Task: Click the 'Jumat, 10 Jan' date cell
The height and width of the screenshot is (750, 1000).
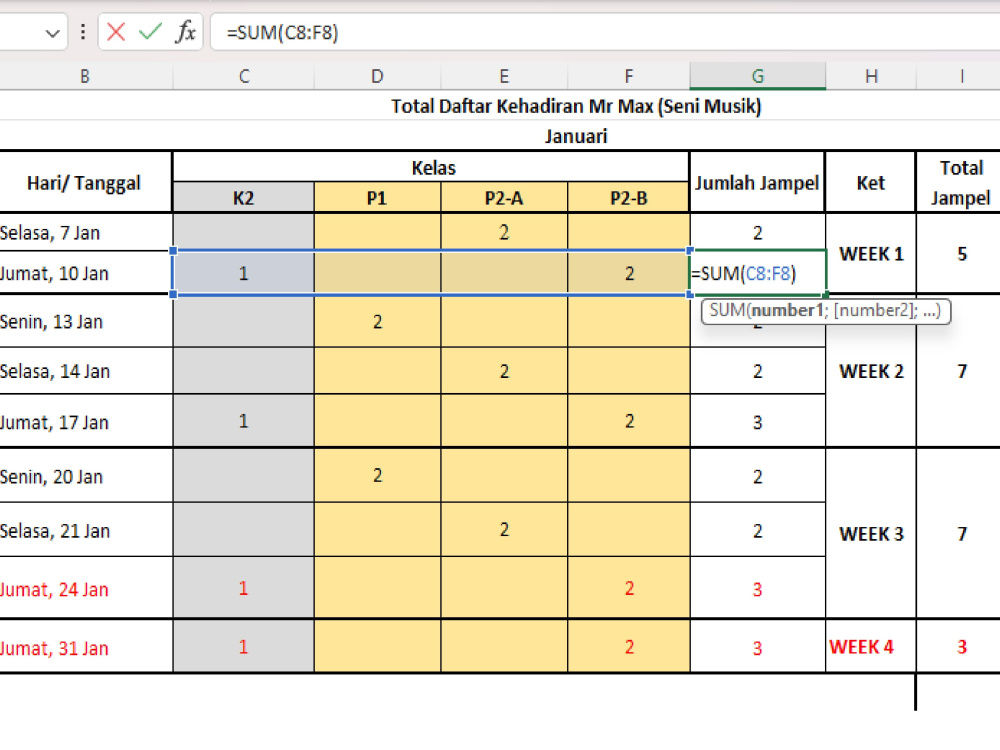Action: pos(85,273)
